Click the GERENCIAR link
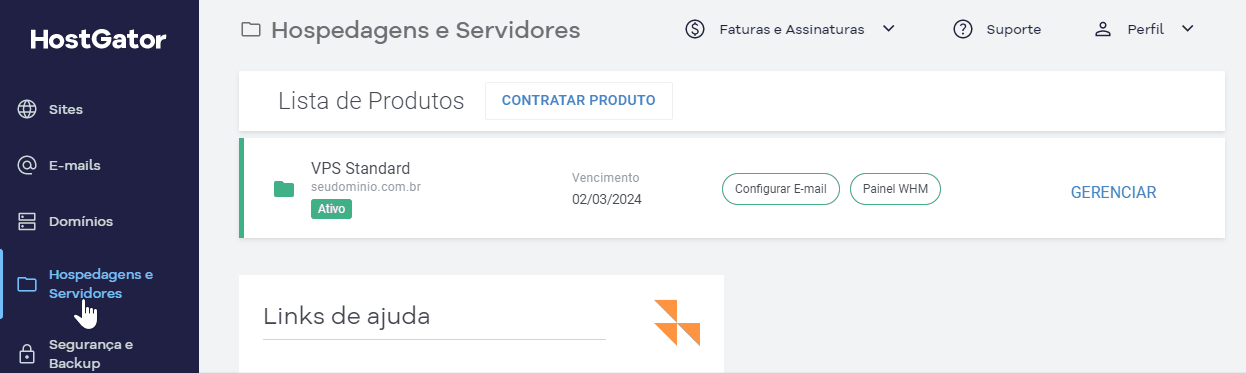This screenshot has height=373, width=1246. [1113, 193]
